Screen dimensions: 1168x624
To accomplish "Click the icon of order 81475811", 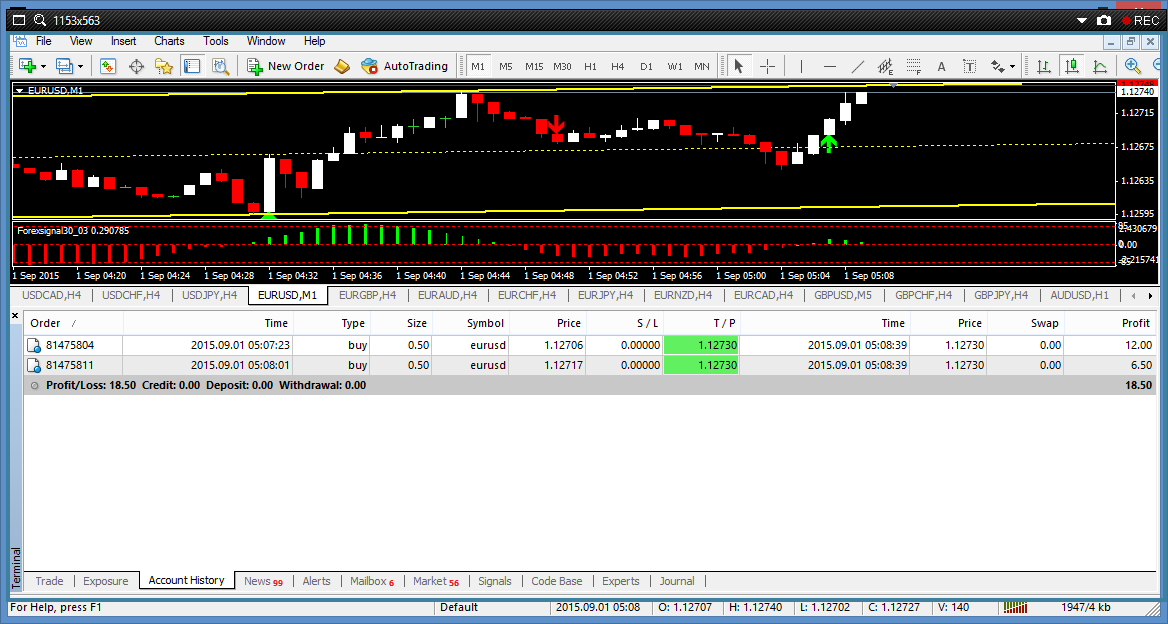I will pyautogui.click(x=34, y=366).
